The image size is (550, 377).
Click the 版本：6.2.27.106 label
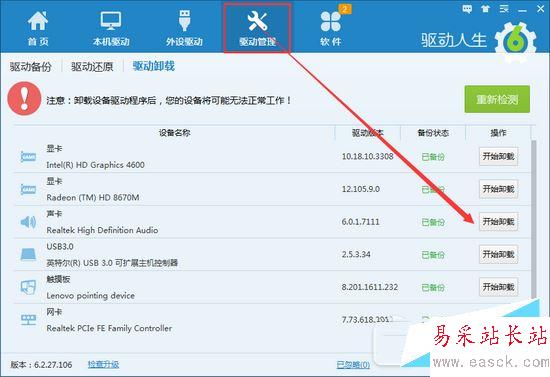[41, 364]
